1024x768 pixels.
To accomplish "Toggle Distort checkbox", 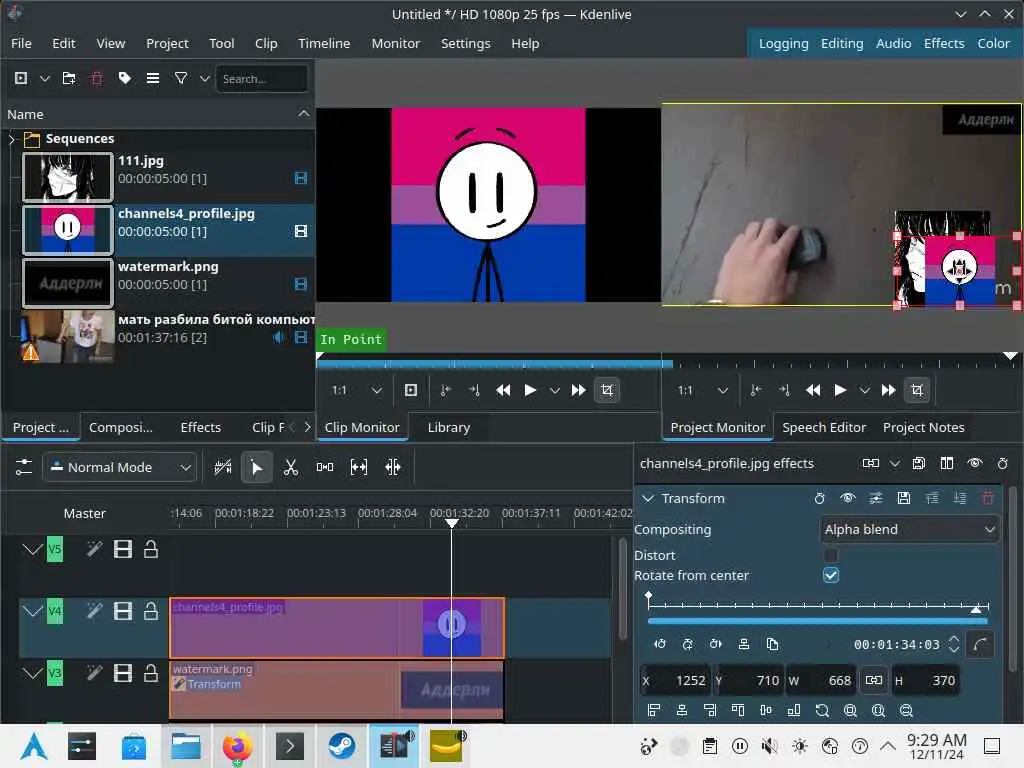I will pos(831,555).
